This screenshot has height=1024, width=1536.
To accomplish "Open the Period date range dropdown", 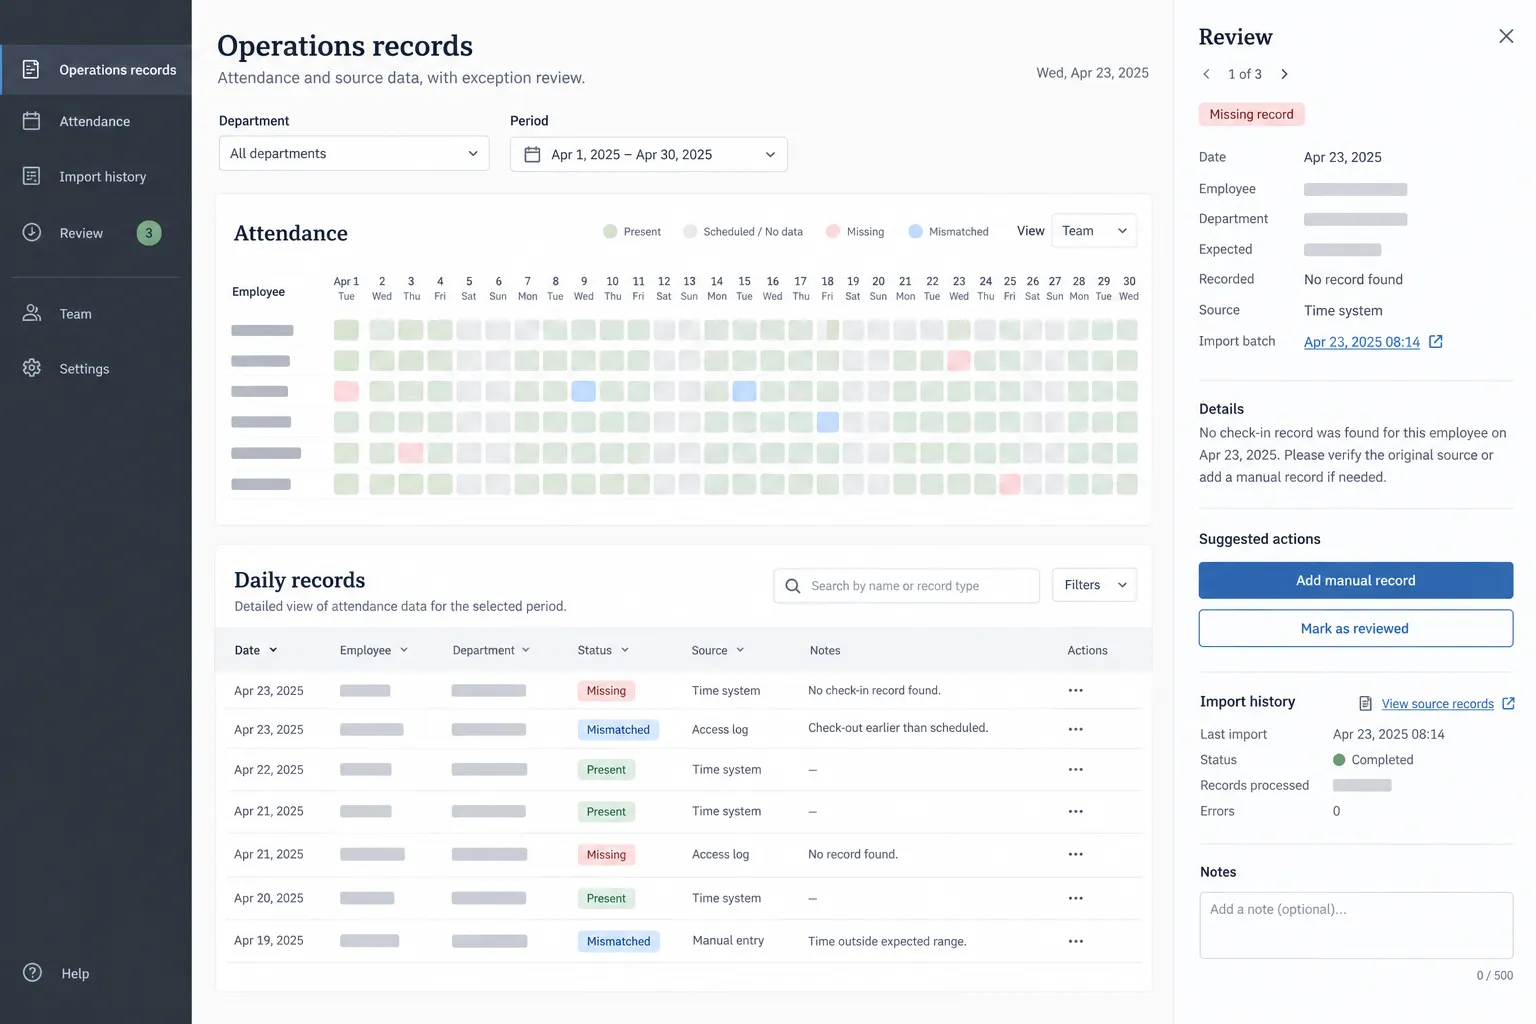I will coord(648,154).
